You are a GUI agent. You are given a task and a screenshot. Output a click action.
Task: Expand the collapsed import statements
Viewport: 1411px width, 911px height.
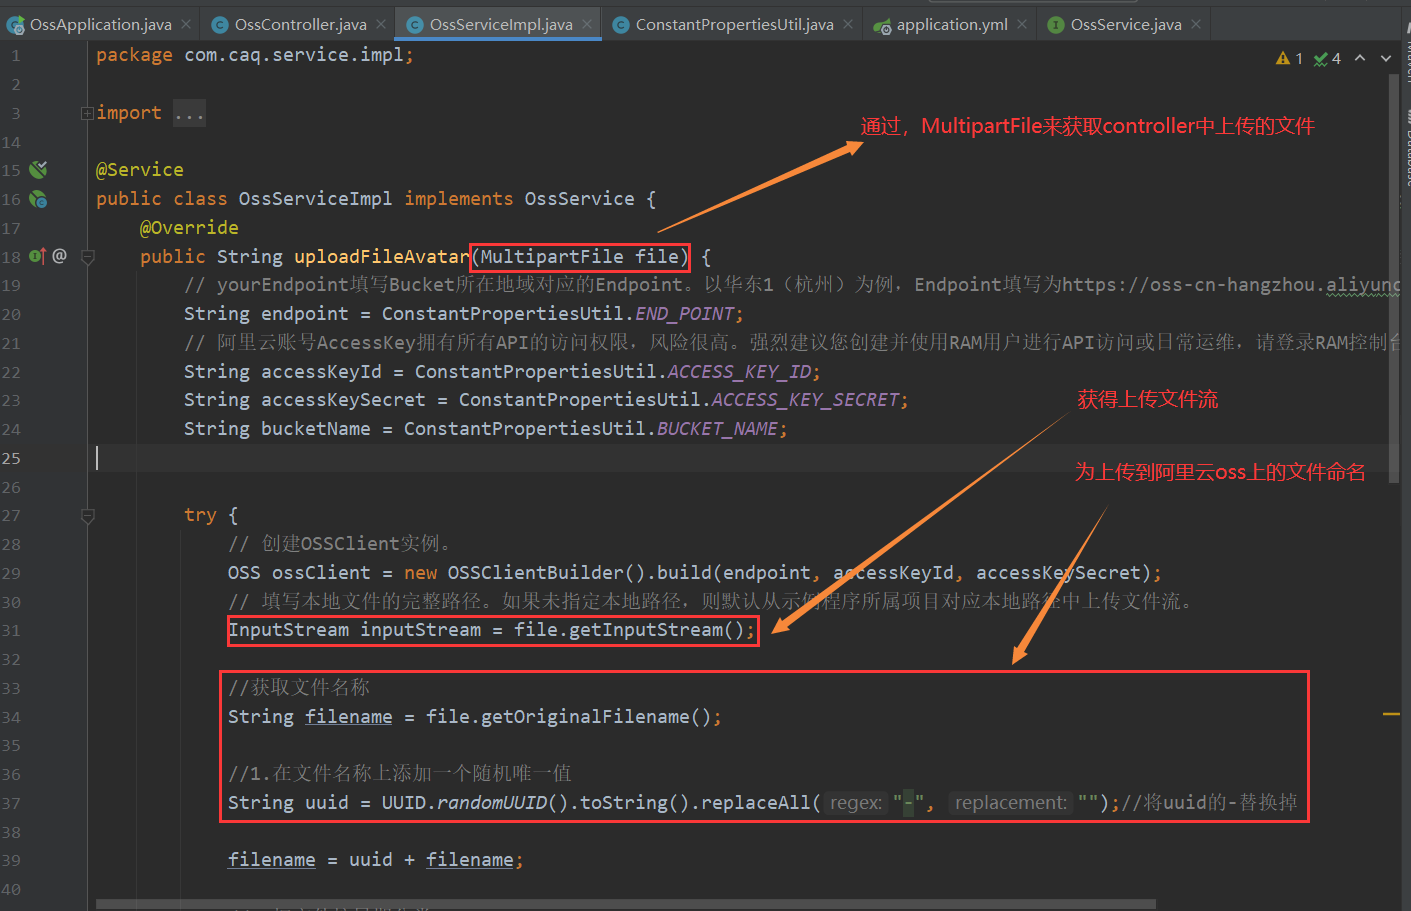(87, 113)
